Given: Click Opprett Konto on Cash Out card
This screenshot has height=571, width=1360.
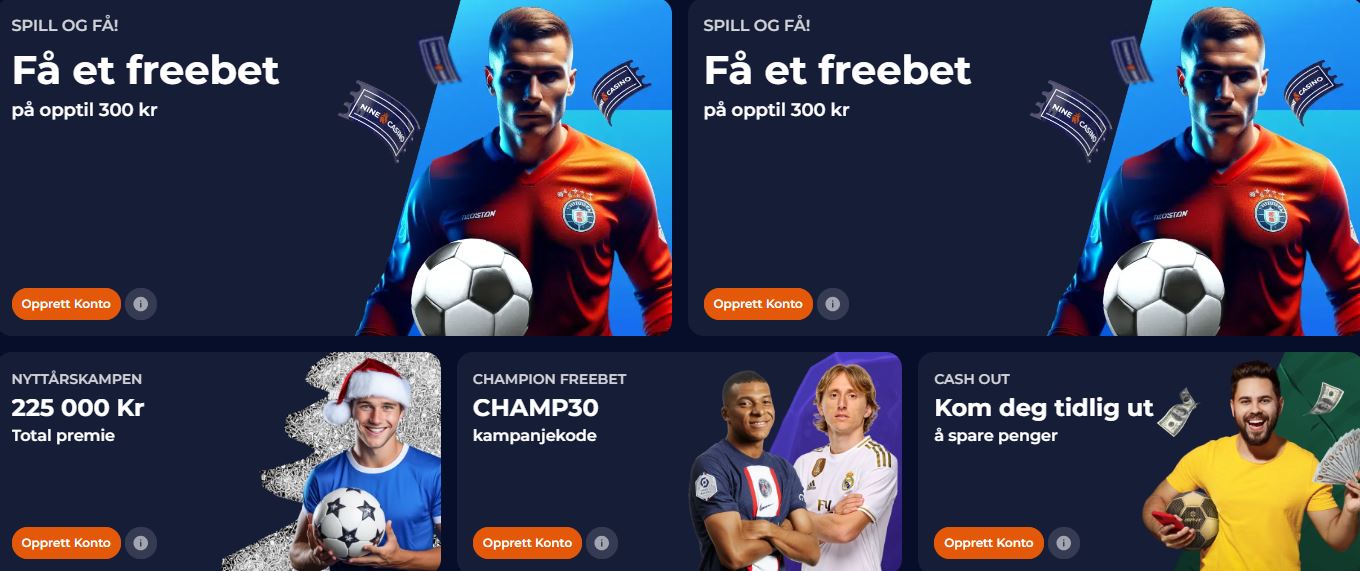Looking at the screenshot, I should coord(989,543).
